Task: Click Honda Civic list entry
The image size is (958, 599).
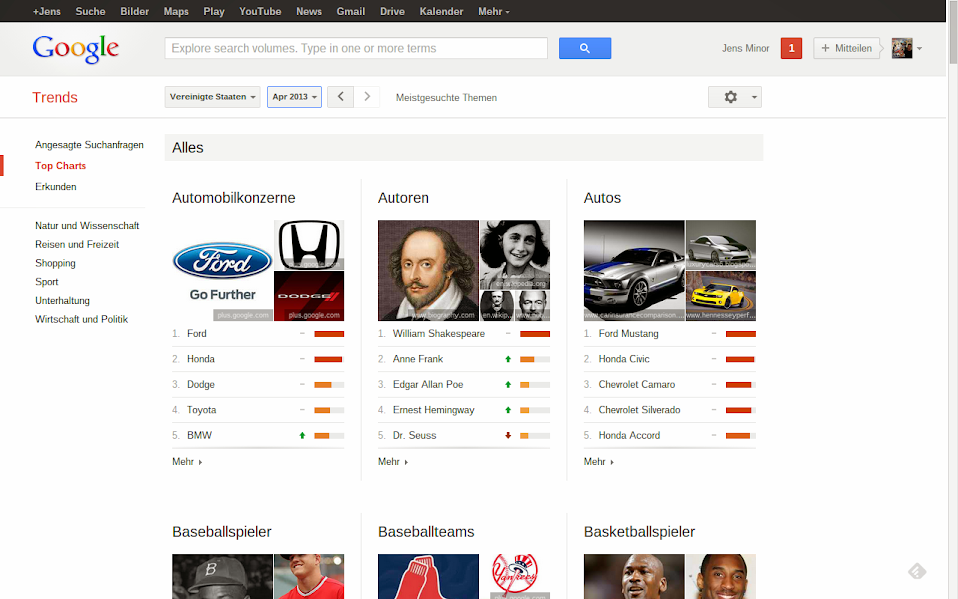Action: 624,359
